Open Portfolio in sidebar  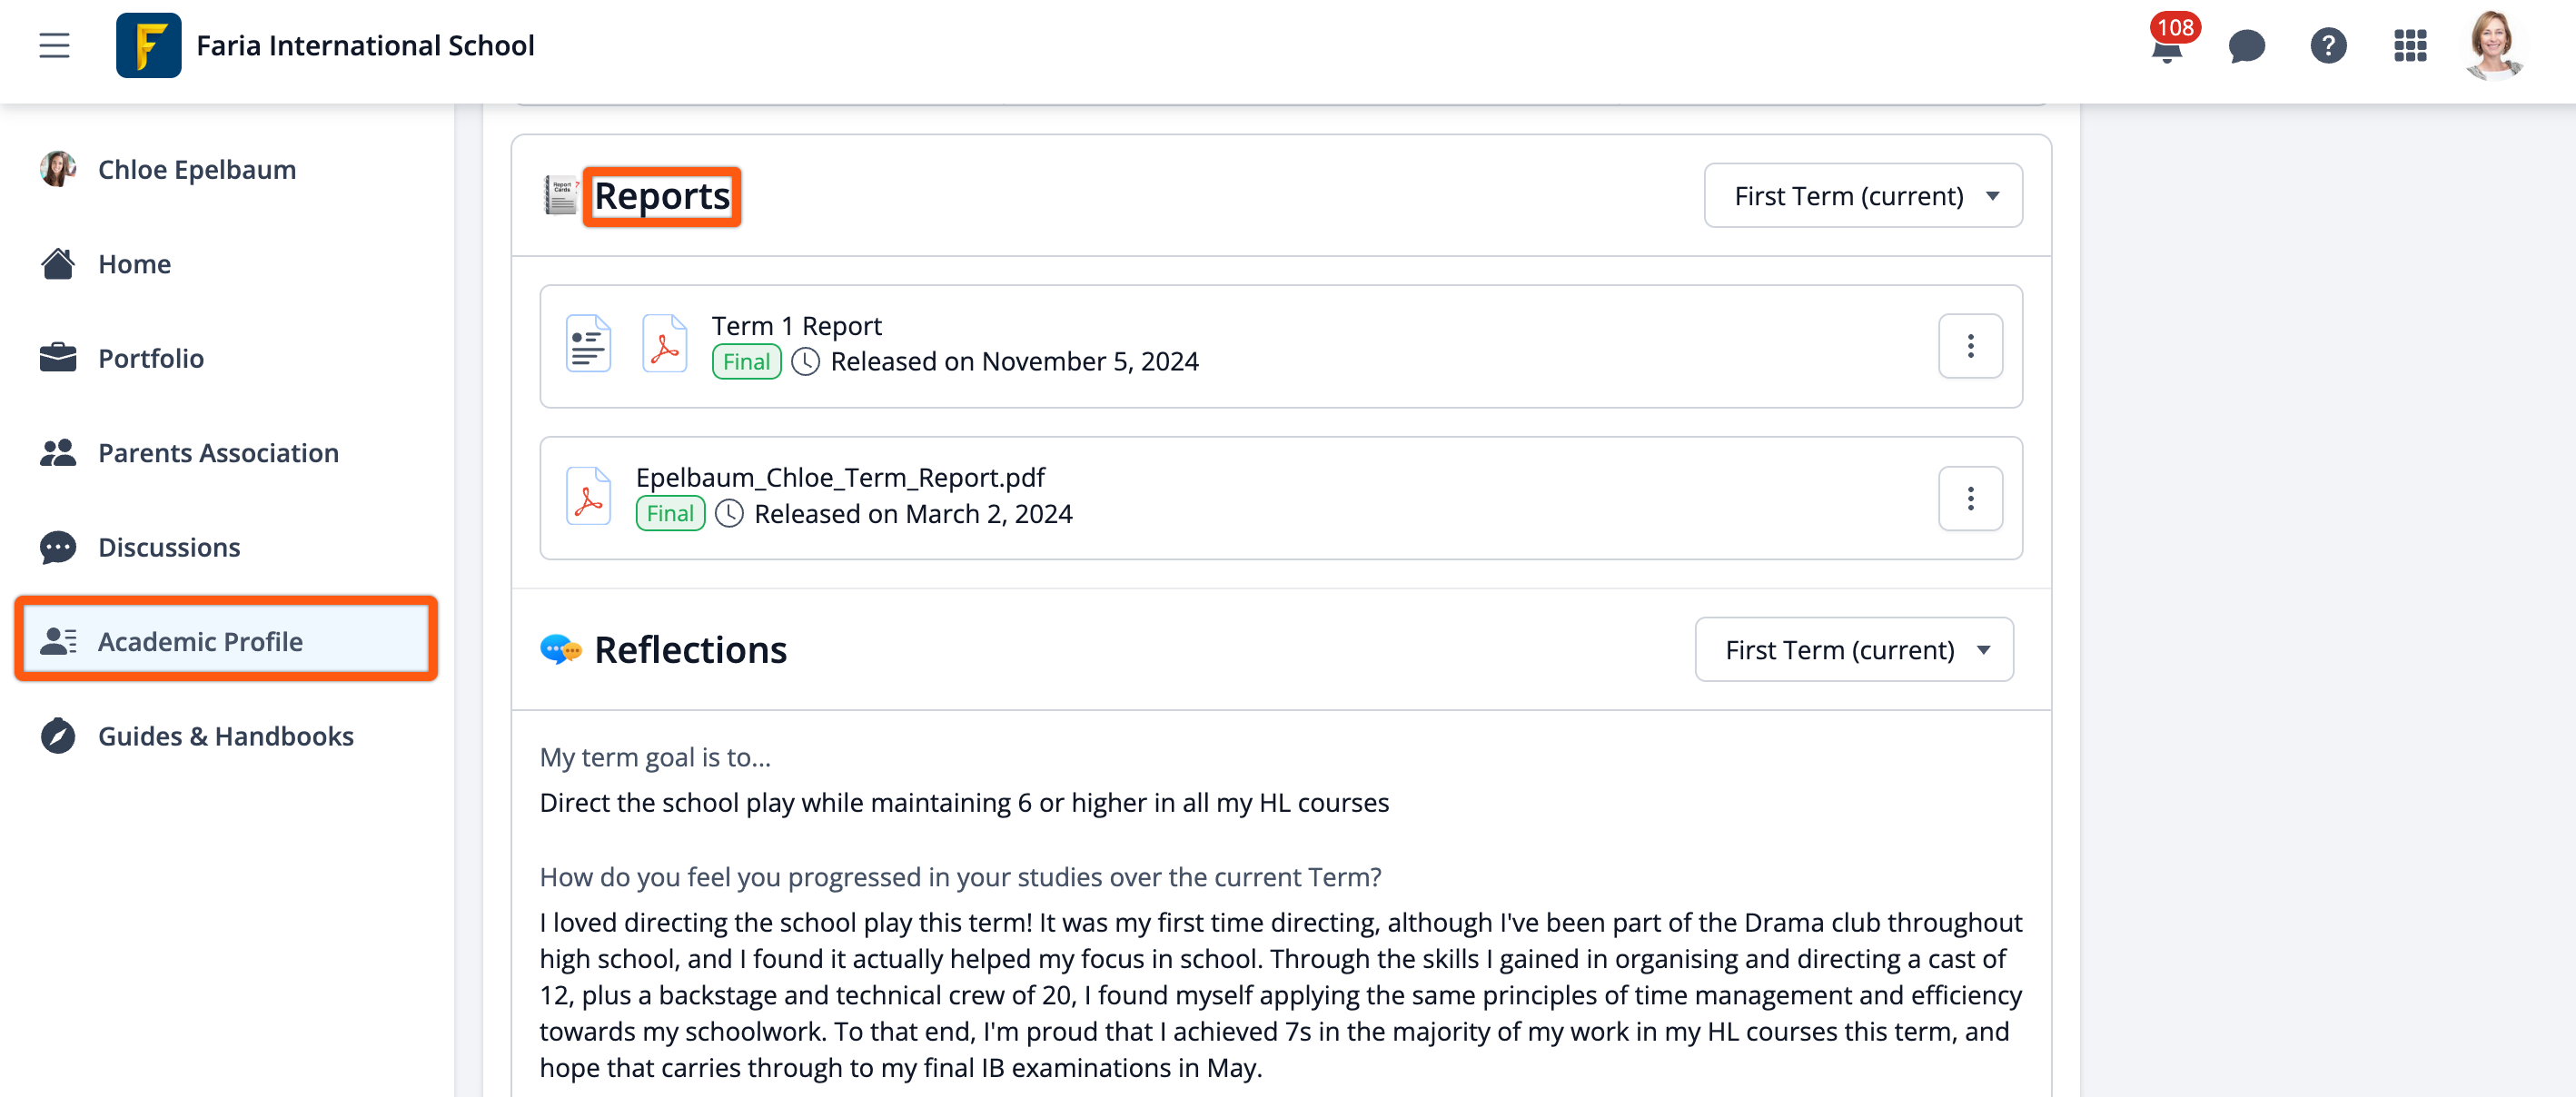click(150, 358)
